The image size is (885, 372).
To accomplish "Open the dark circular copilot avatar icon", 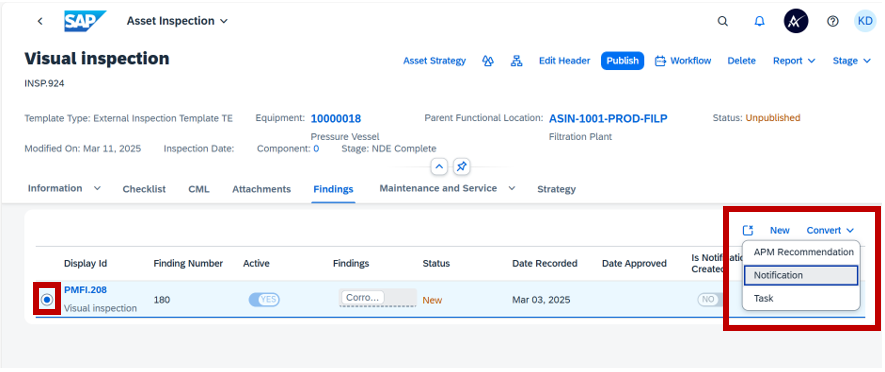I will (796, 21).
